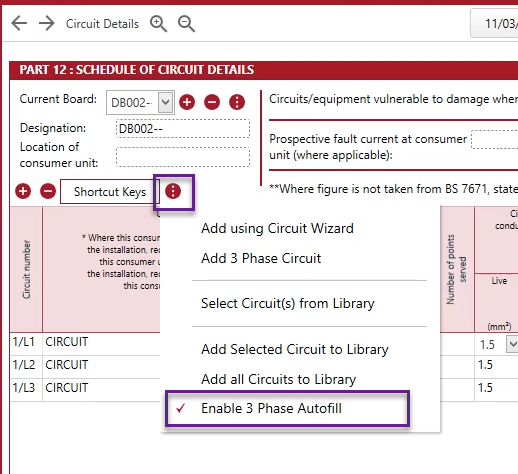Open circuit options three-dot menu icon

coord(173,191)
